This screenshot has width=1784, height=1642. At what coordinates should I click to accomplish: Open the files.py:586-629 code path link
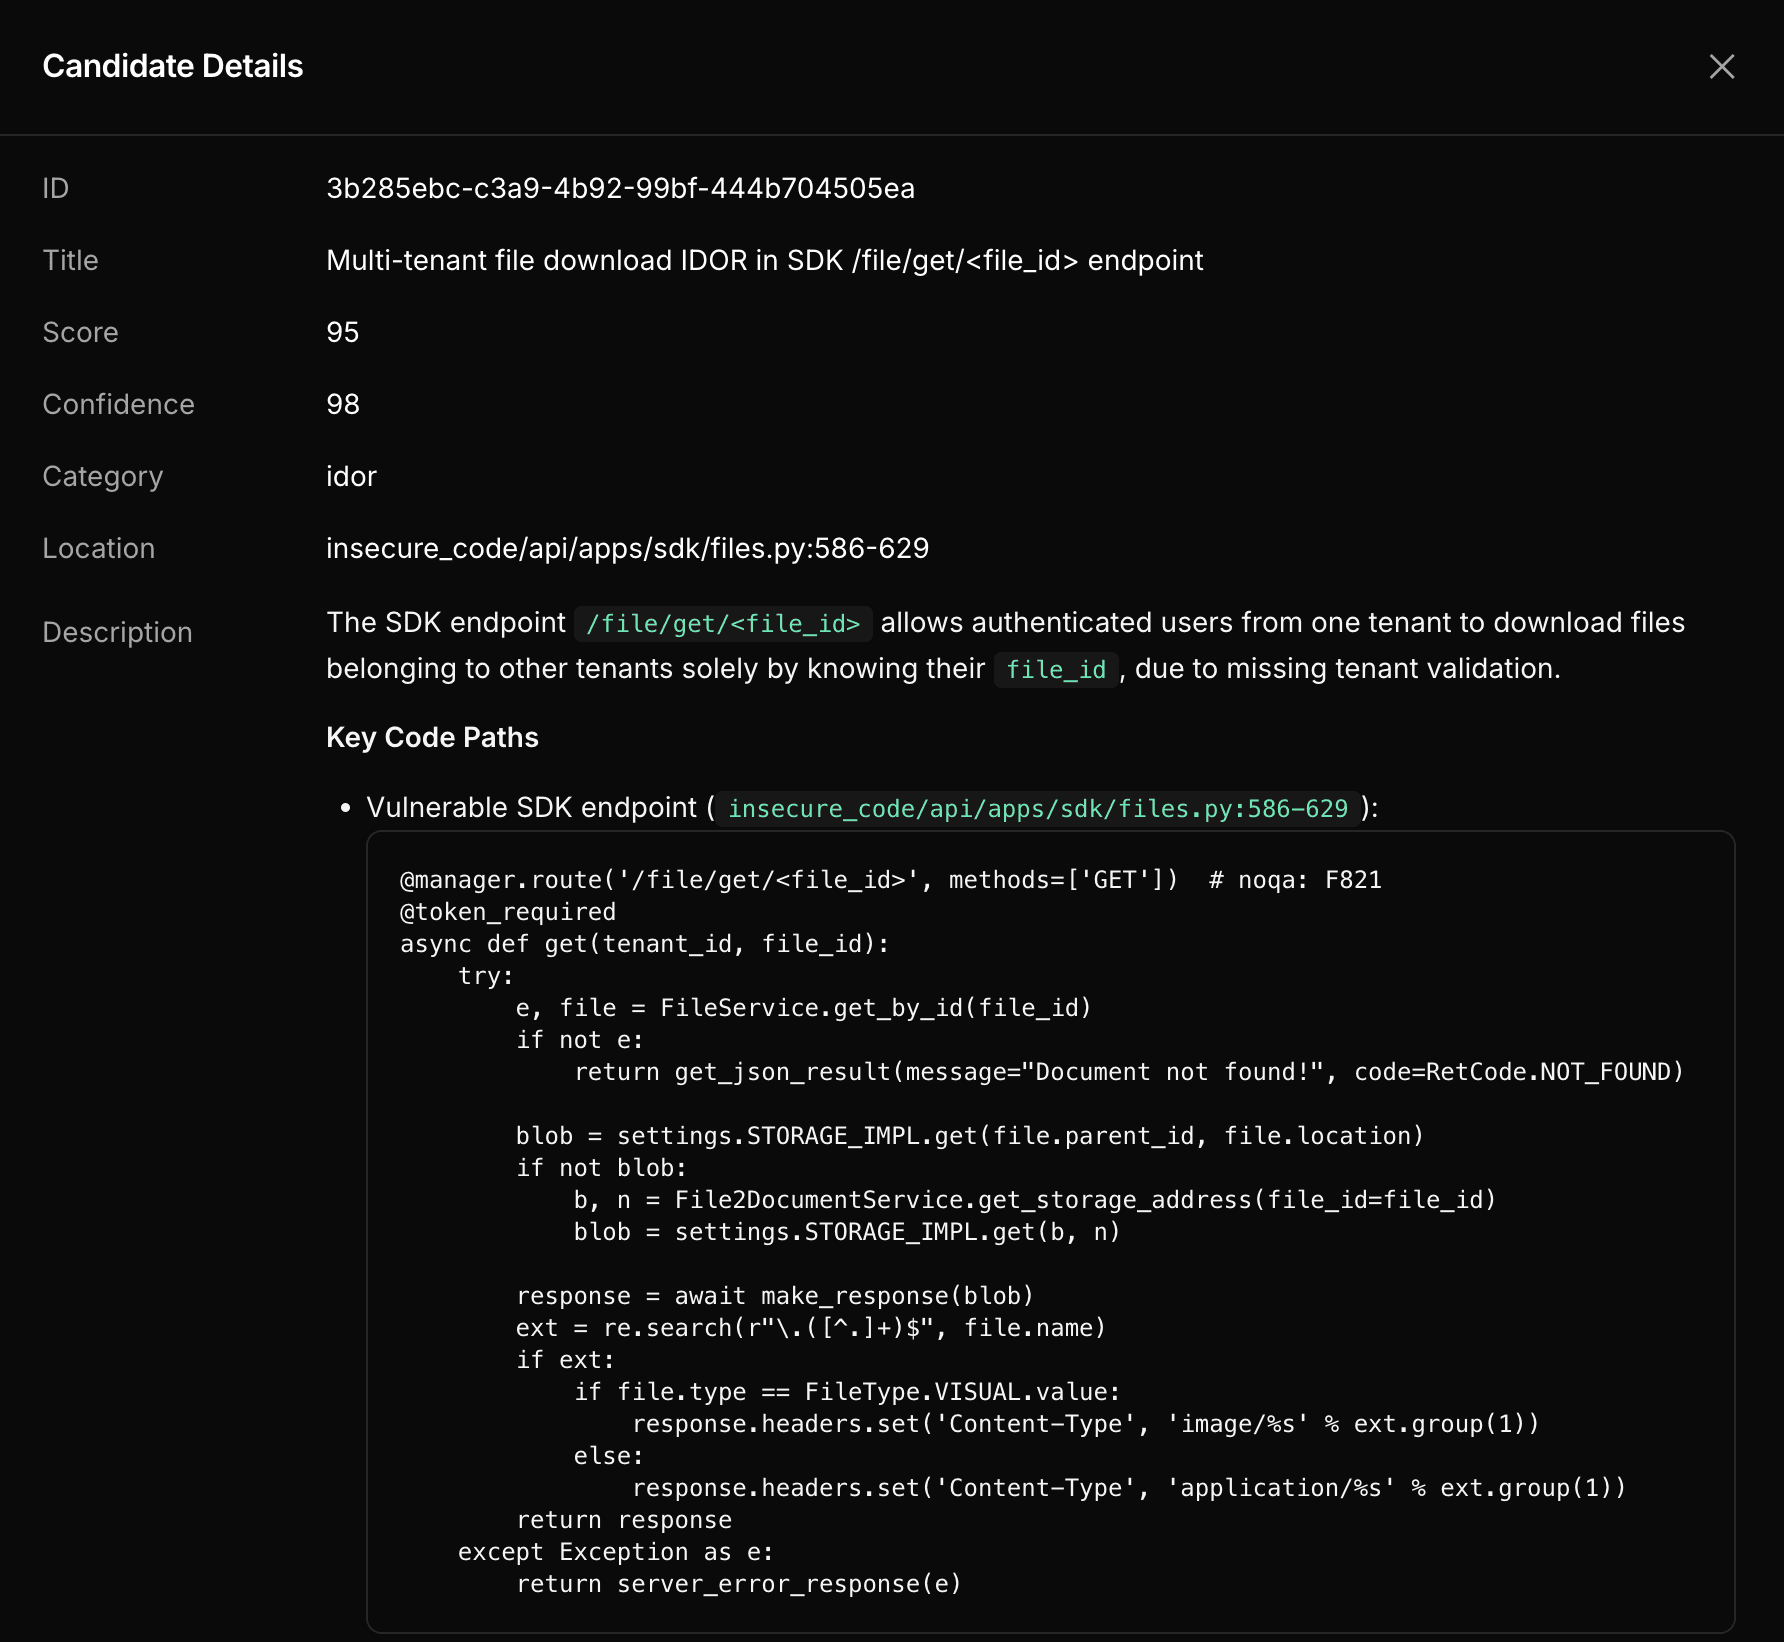pos(1038,807)
